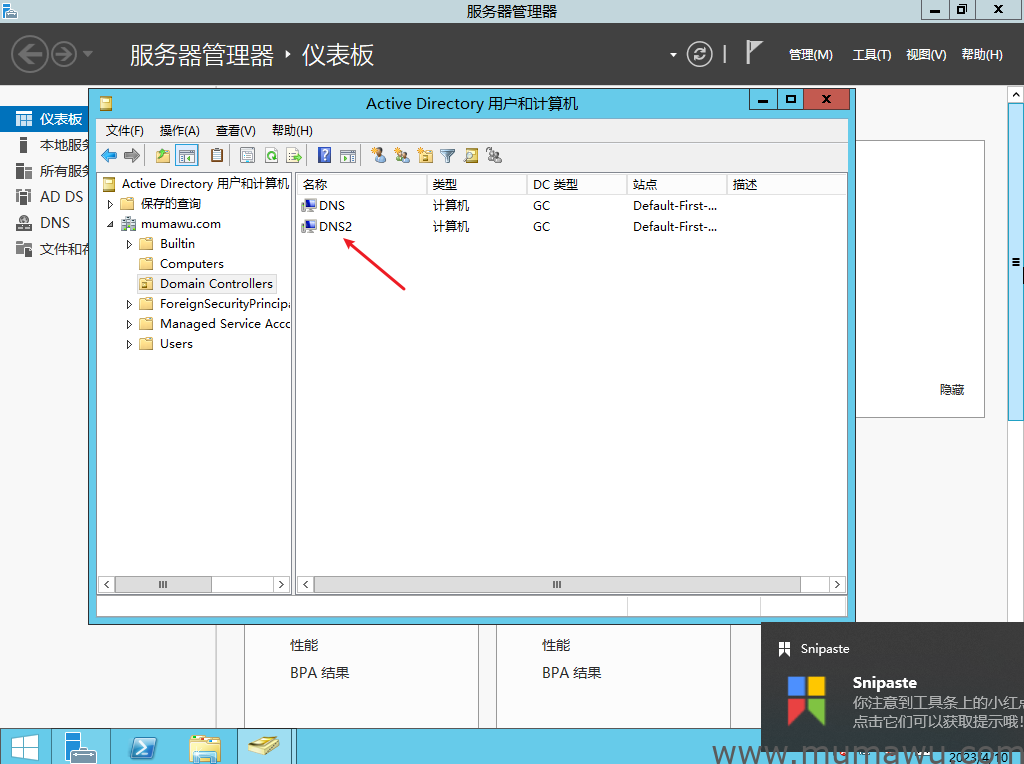
Task: Expand the Builtin tree node
Action: pyautogui.click(x=129, y=244)
